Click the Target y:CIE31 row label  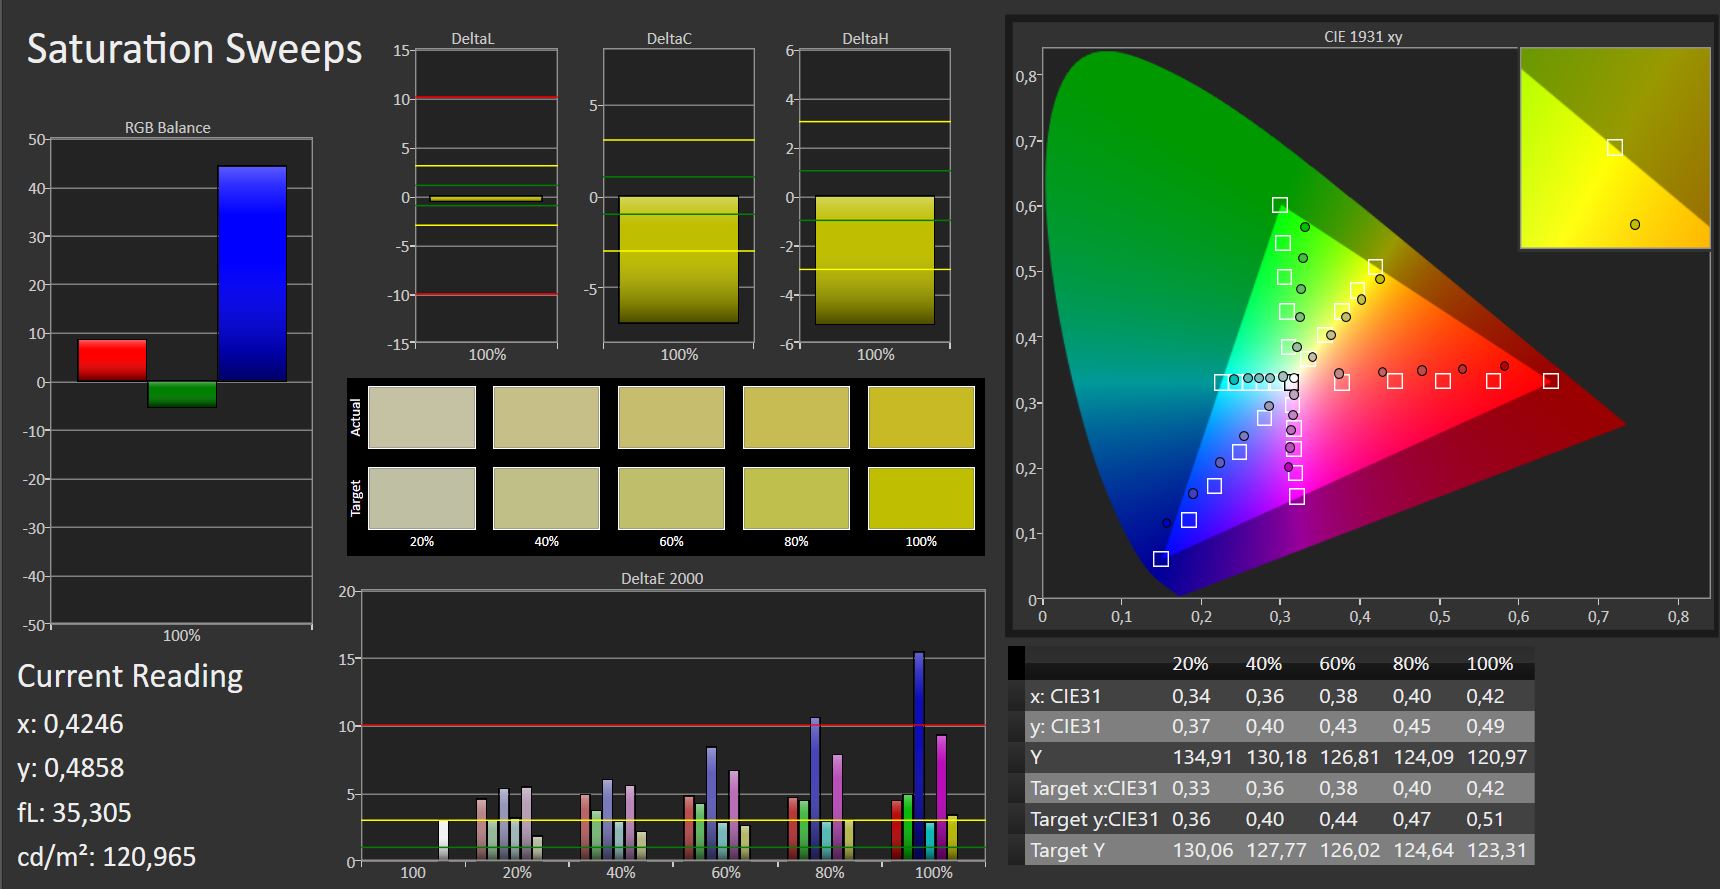click(x=1094, y=819)
